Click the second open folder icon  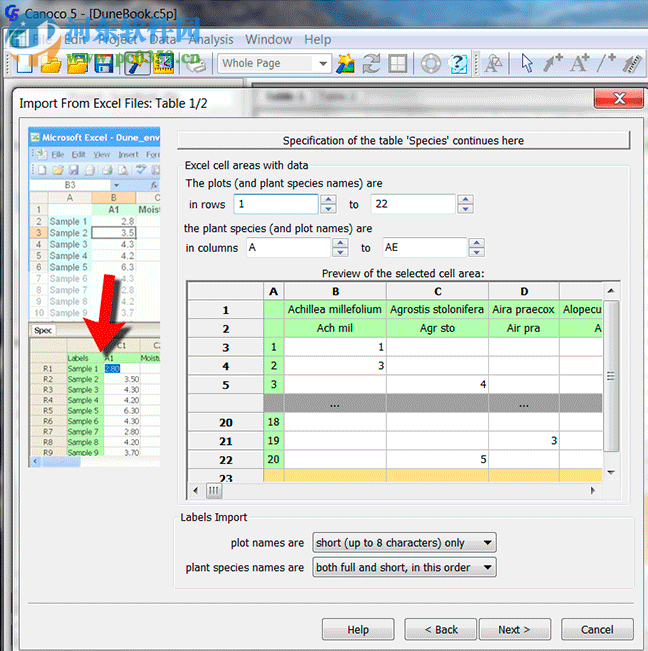[78, 64]
